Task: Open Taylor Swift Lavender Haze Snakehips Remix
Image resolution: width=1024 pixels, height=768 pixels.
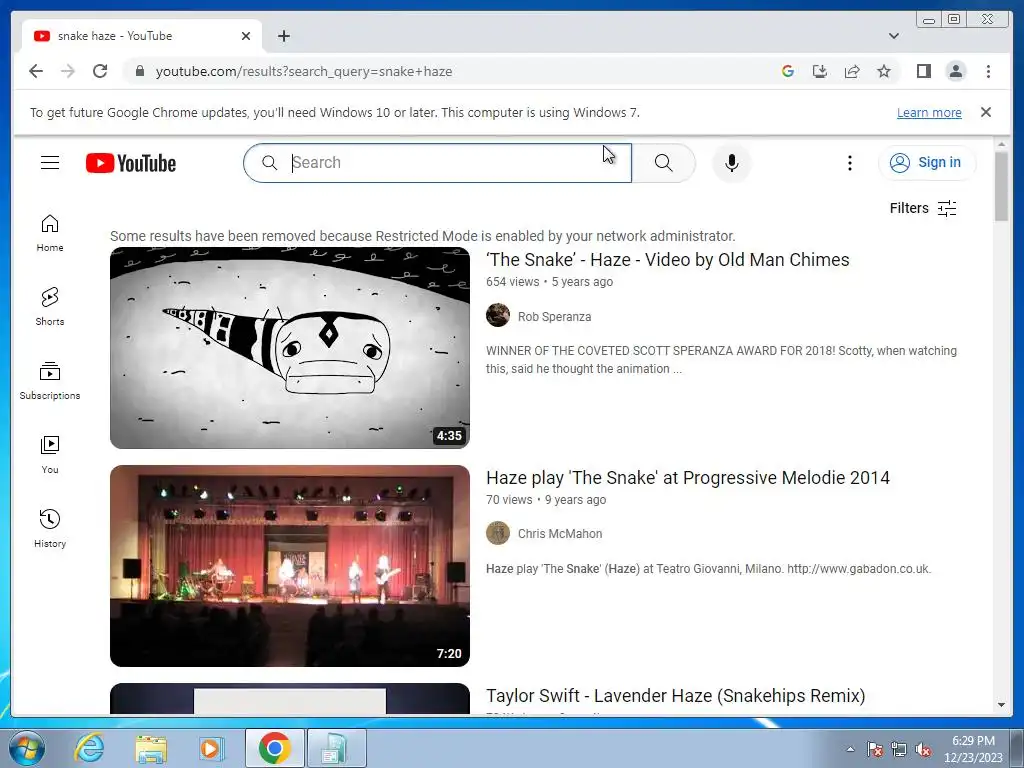Action: (x=675, y=696)
